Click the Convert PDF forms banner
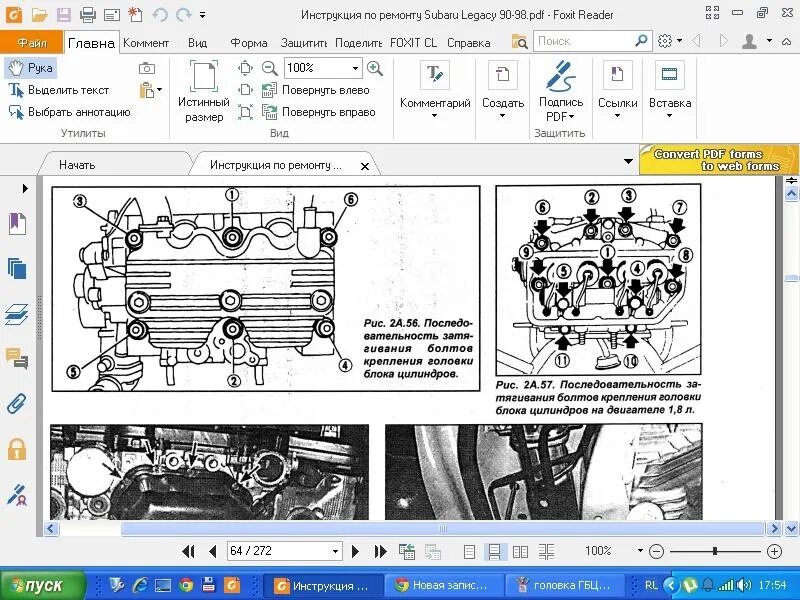 coord(717,159)
